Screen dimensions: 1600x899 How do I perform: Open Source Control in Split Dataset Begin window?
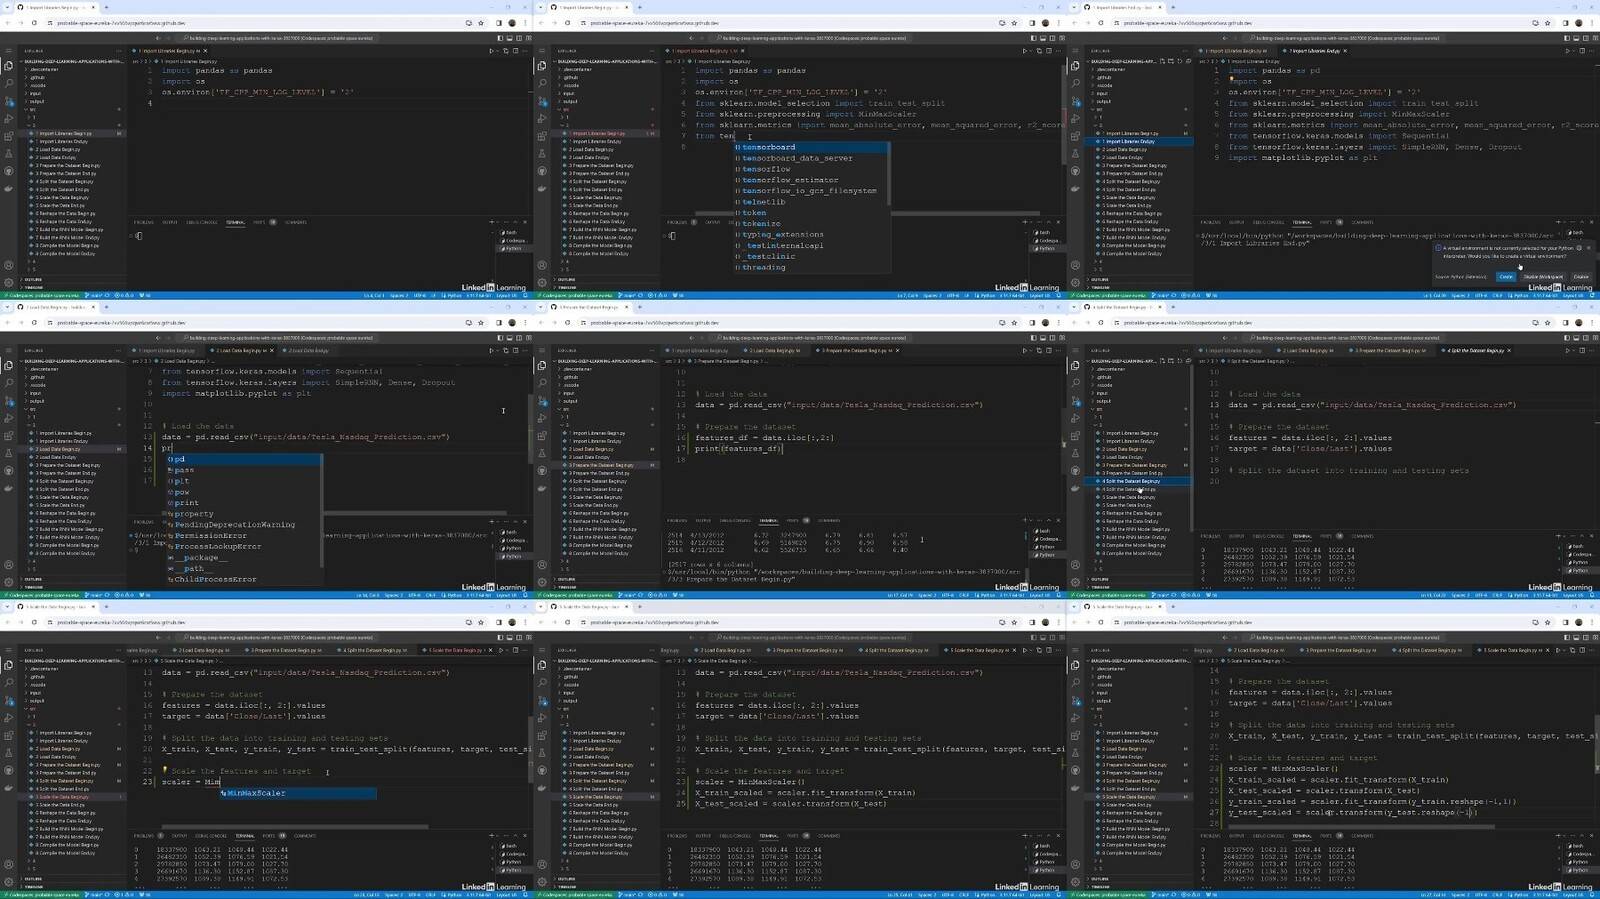tap(1076, 401)
